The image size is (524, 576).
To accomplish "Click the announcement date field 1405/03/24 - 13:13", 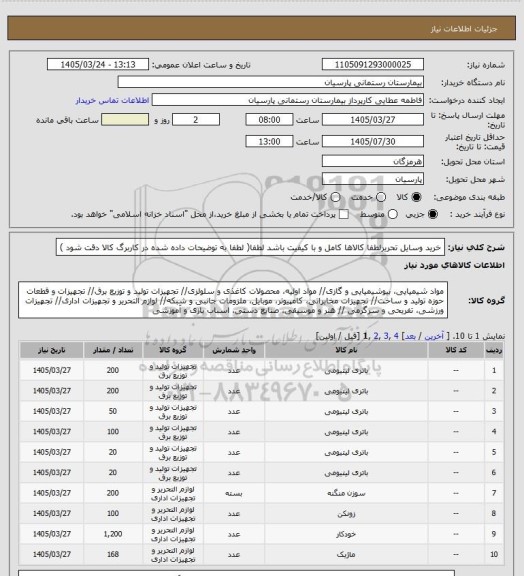I will coord(98,64).
